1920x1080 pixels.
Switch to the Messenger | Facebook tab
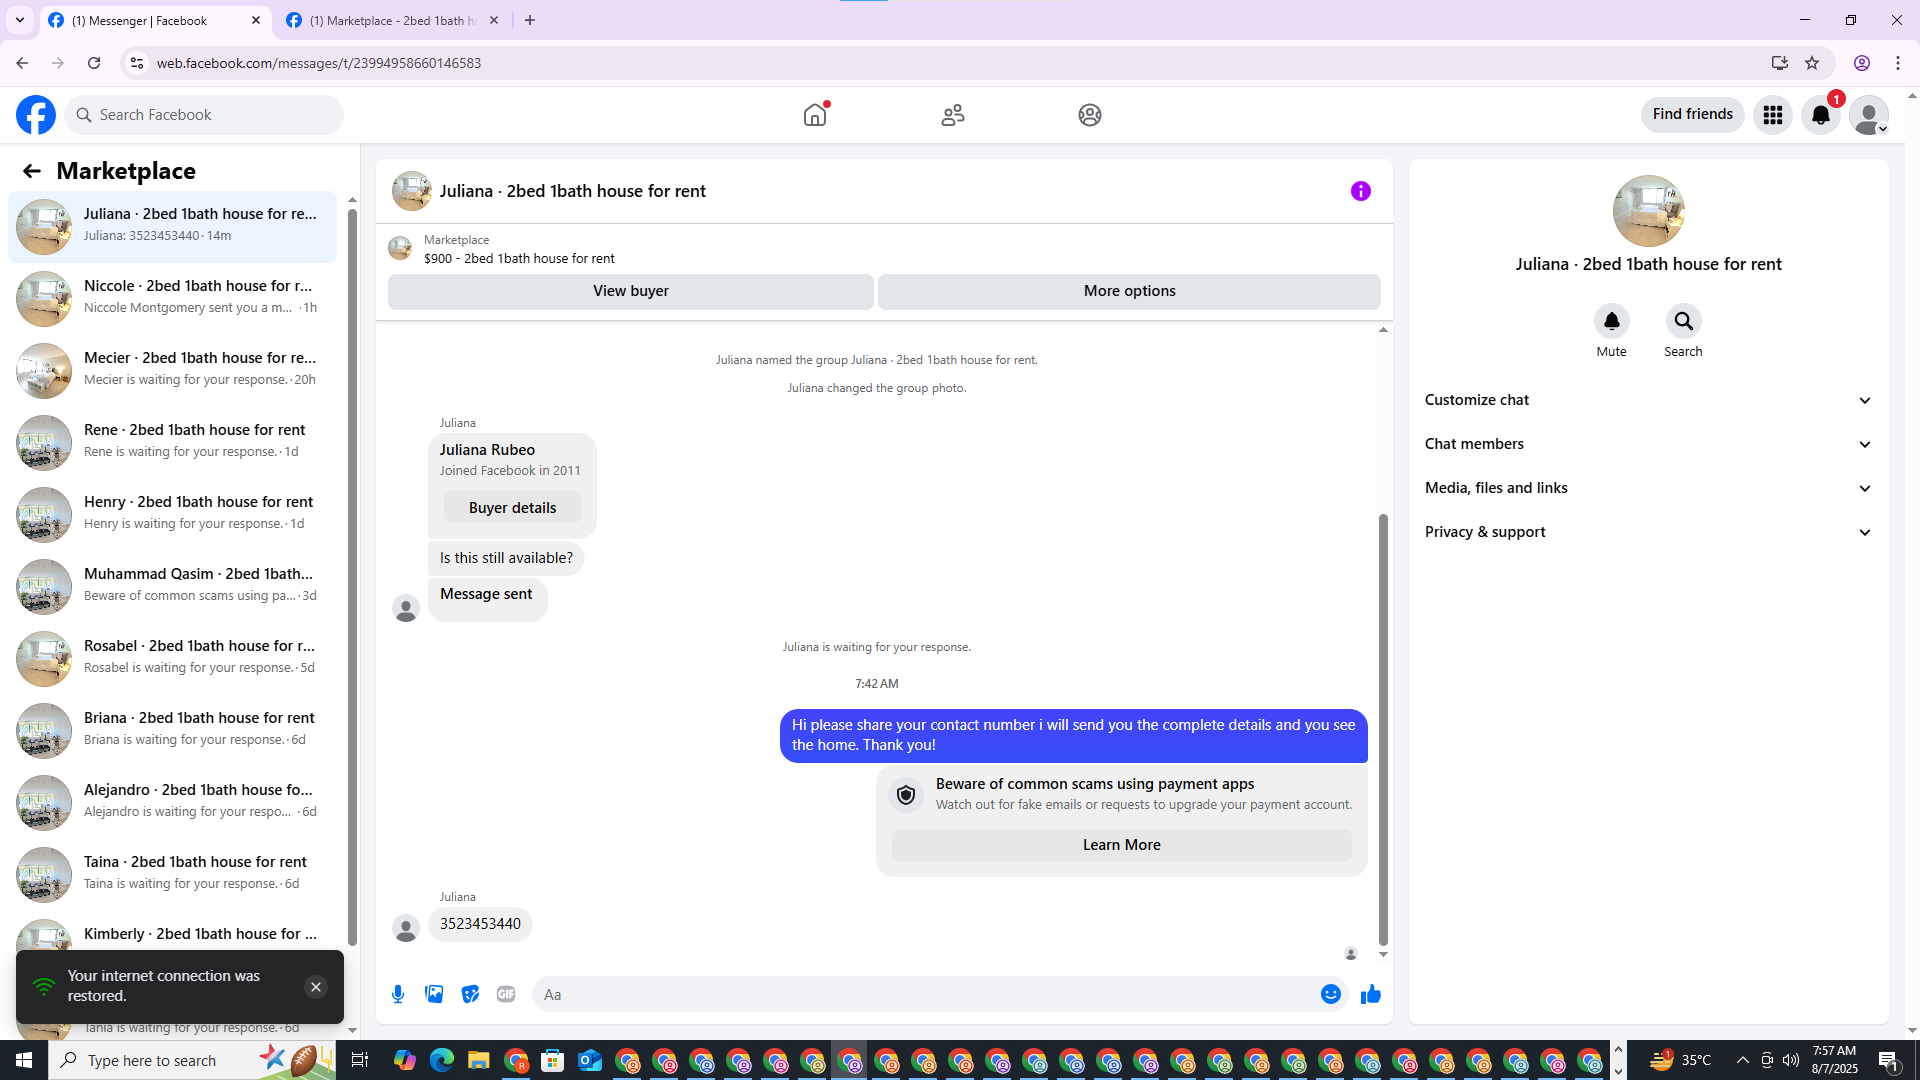point(155,20)
